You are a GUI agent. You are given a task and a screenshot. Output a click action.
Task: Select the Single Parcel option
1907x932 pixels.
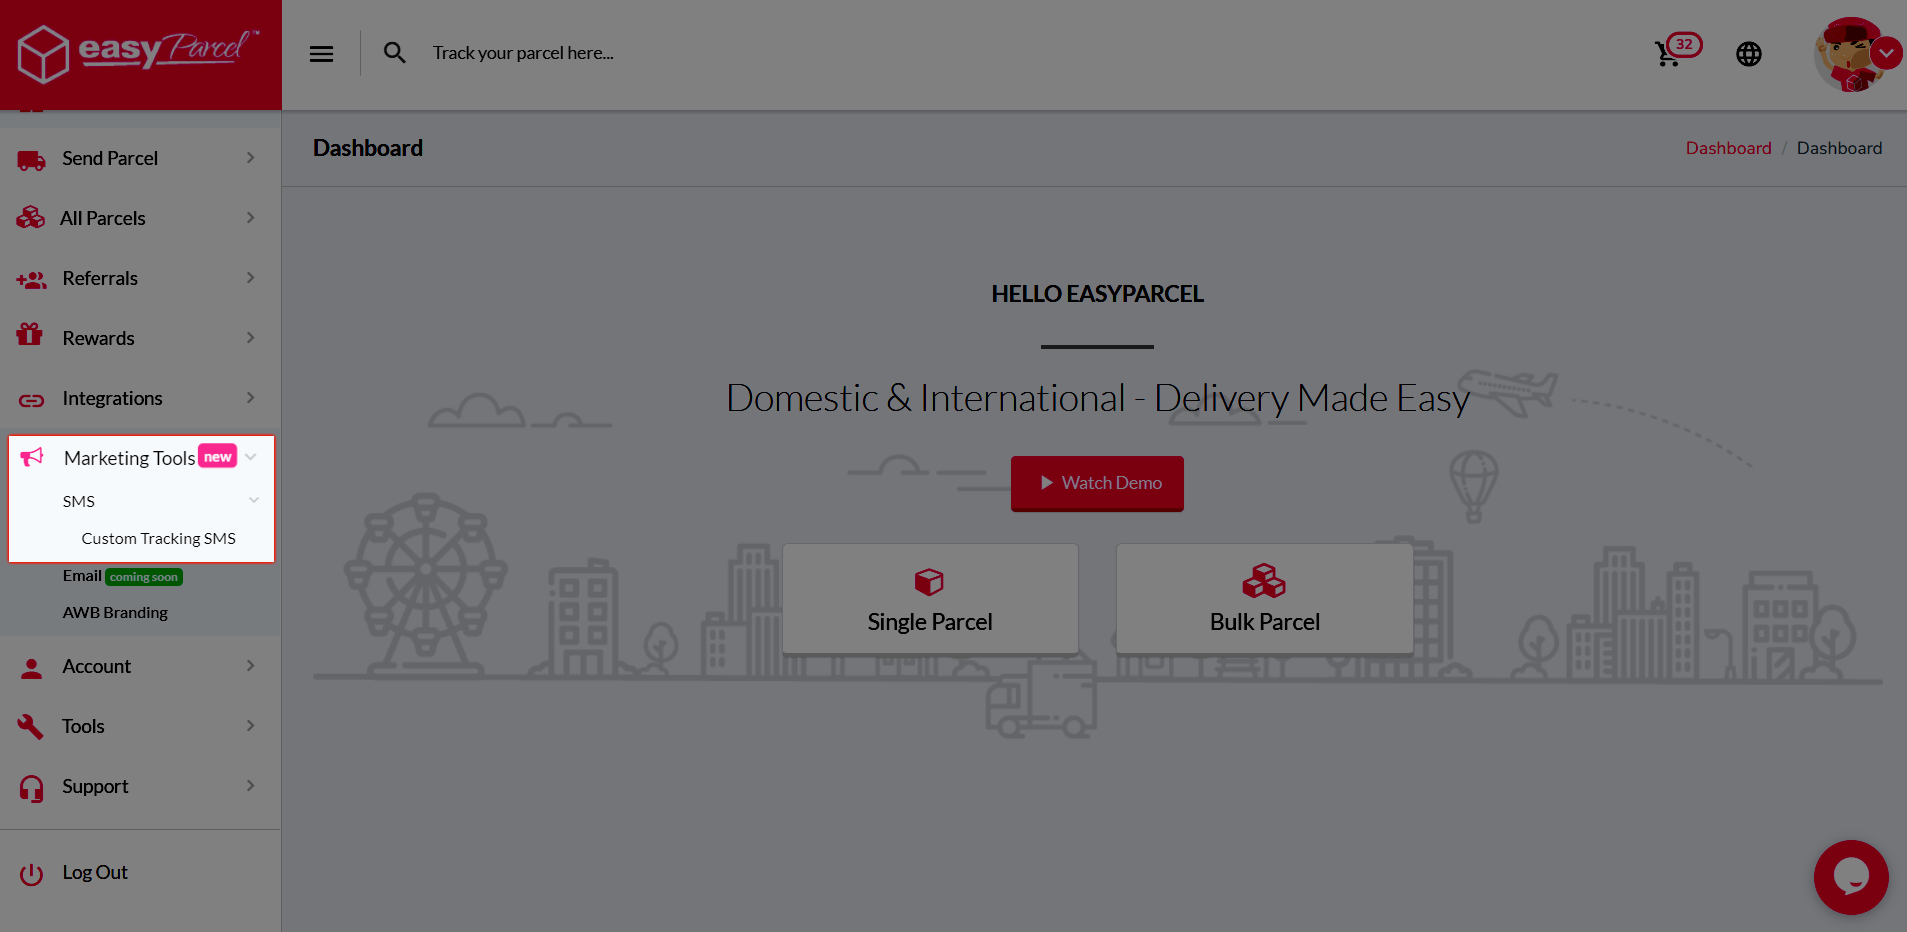pos(929,598)
